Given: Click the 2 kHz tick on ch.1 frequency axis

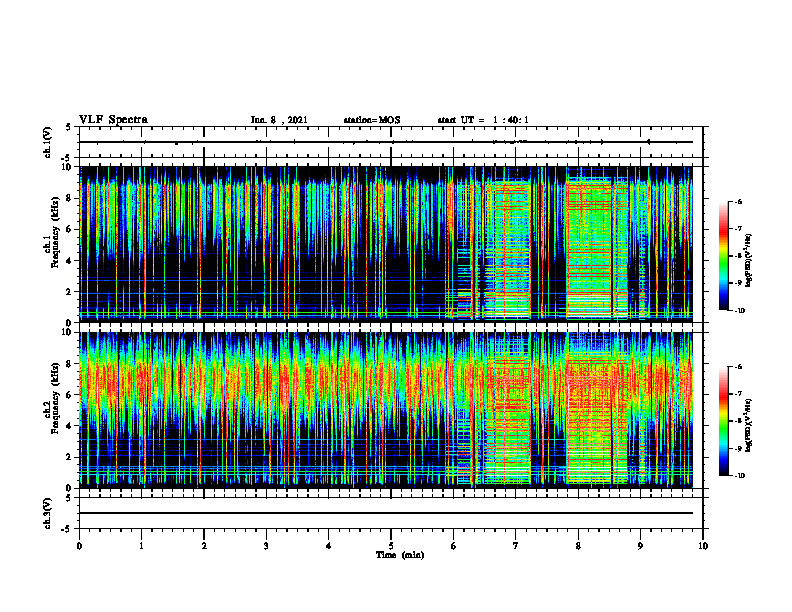Looking at the screenshot, I should pyautogui.click(x=69, y=292).
